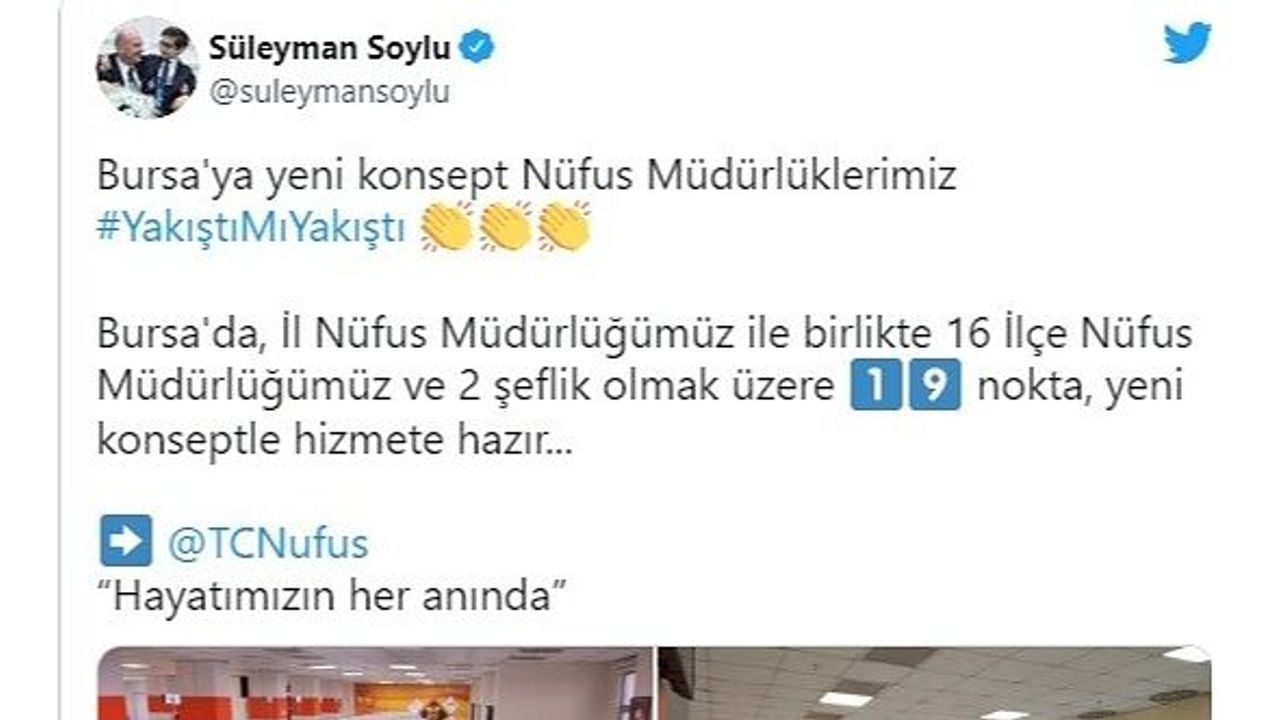
Task: Click the blue right arrow emoji
Action: [126, 541]
